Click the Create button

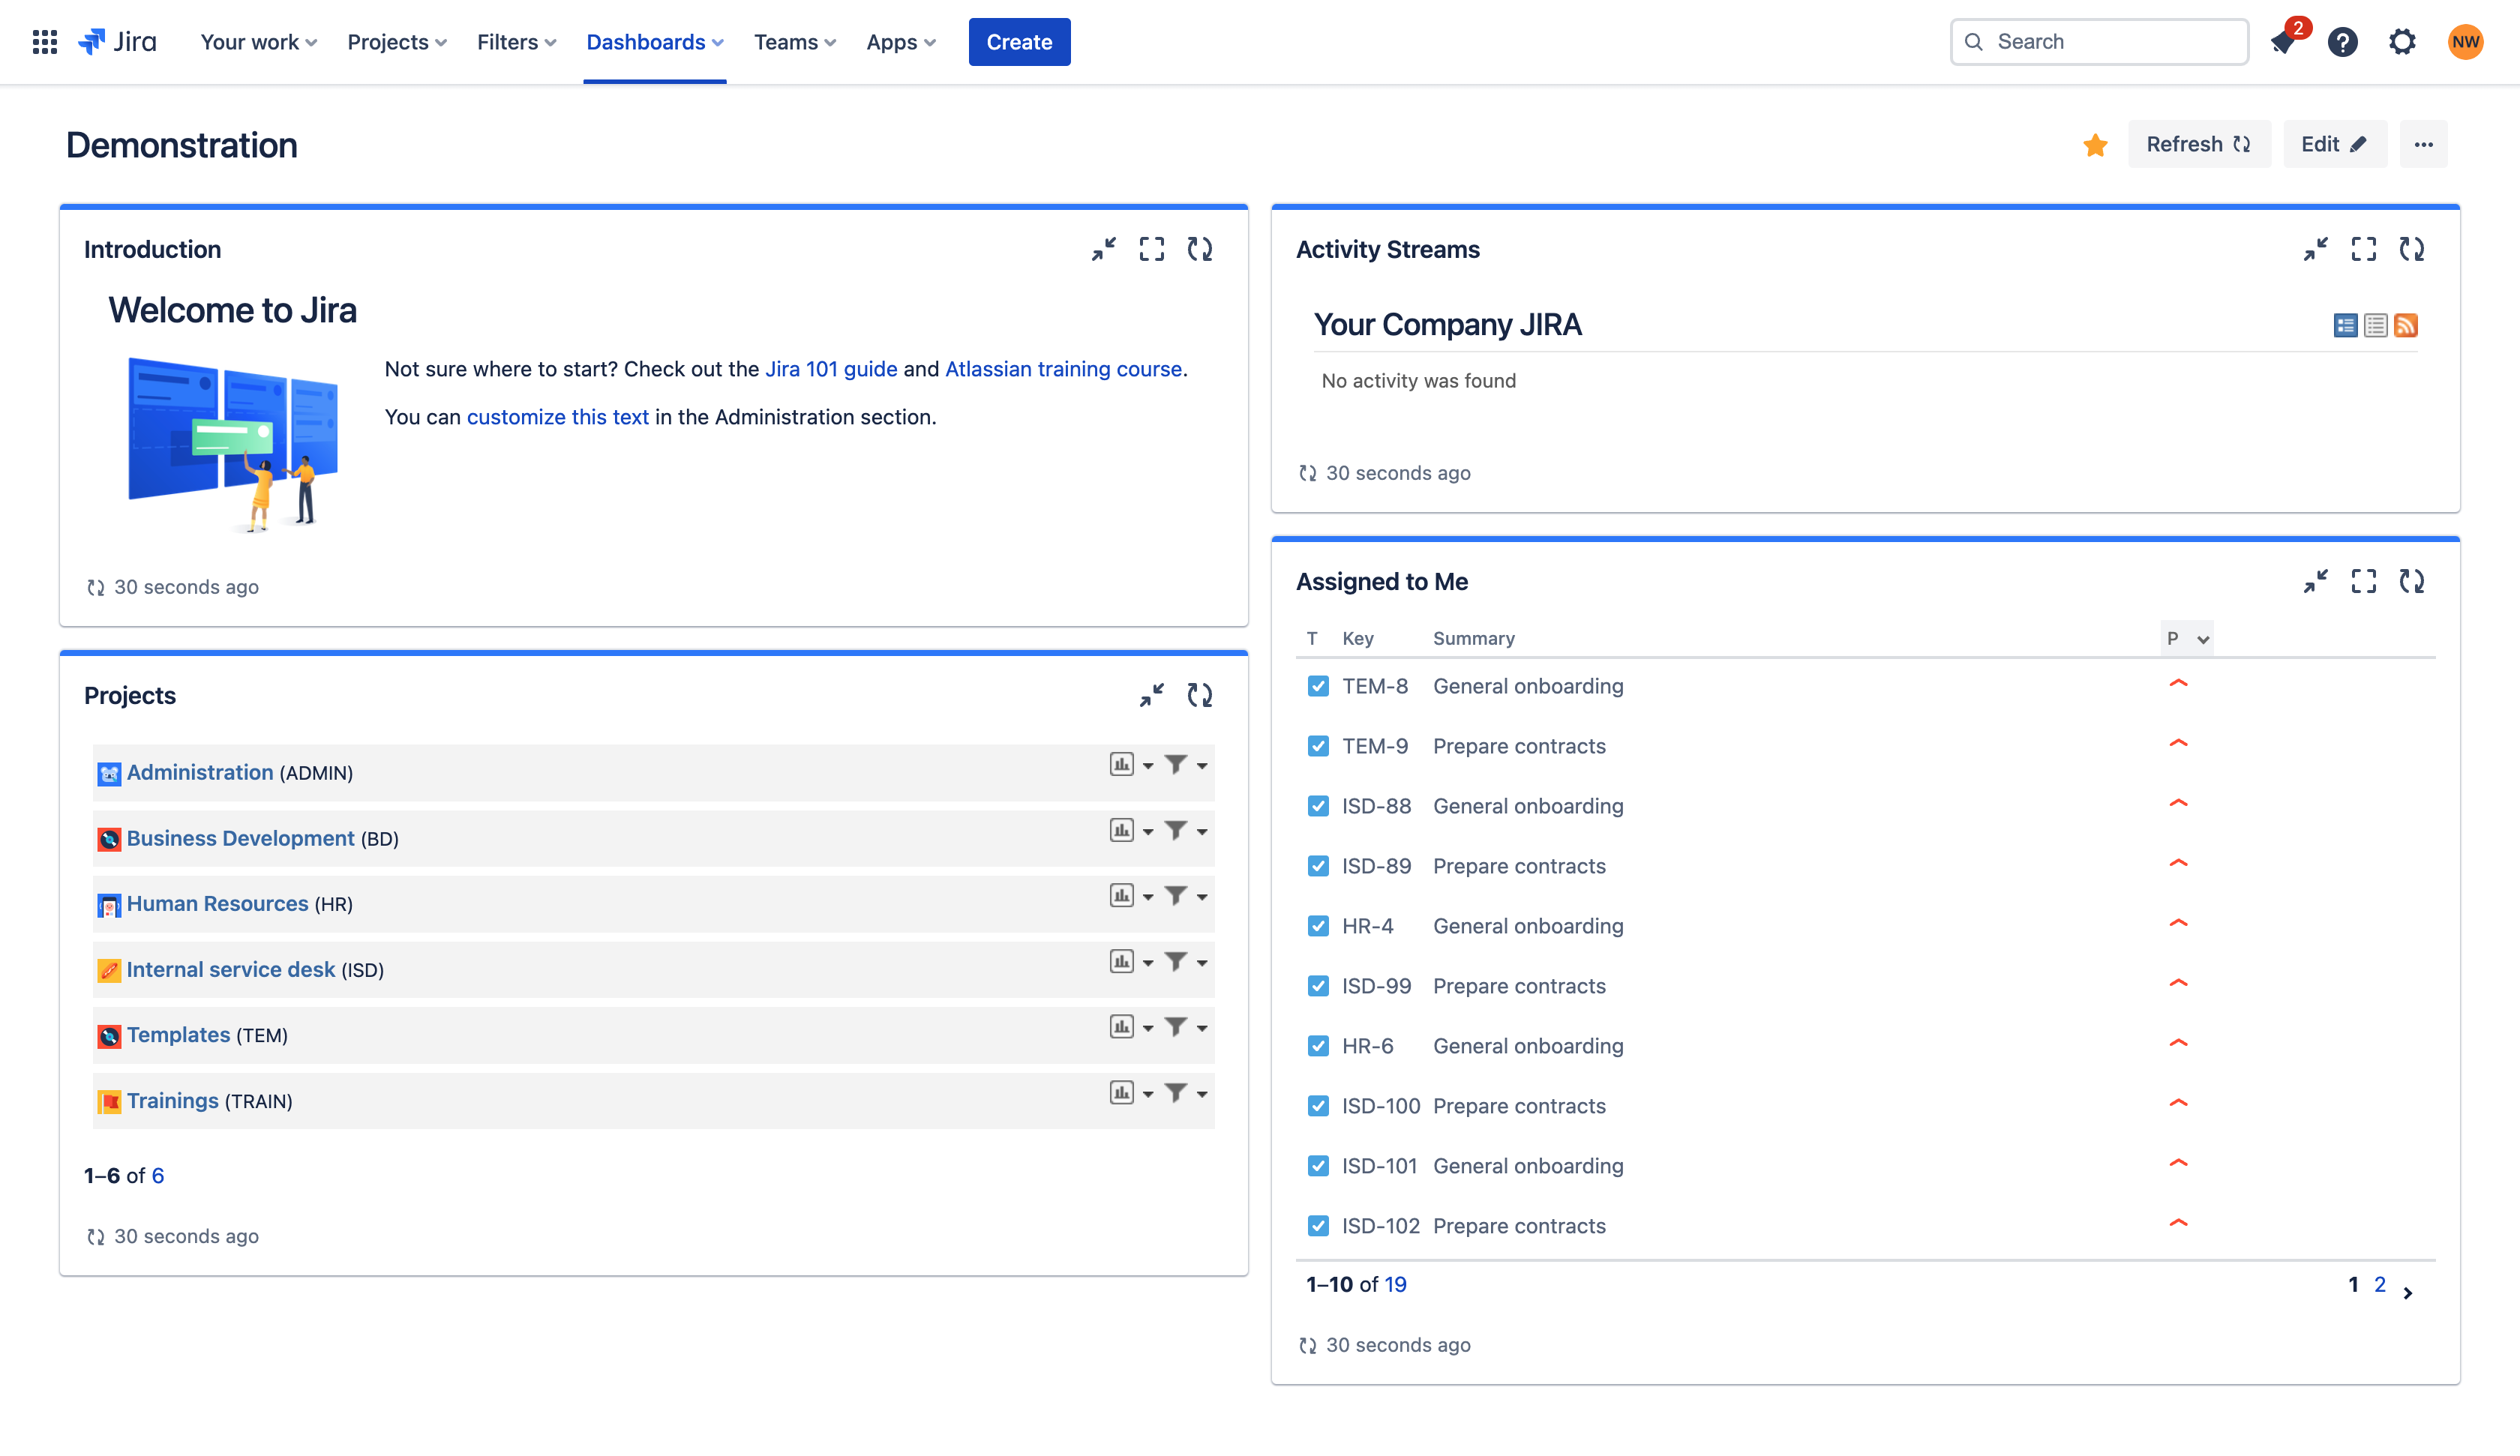(x=1019, y=42)
